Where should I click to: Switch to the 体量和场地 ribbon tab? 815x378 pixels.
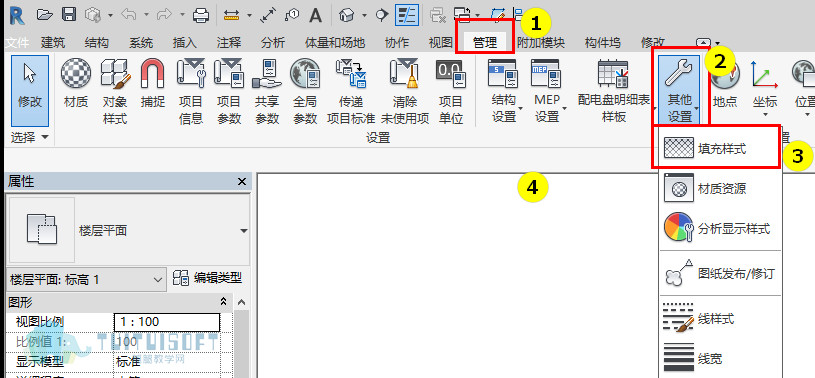pyautogui.click(x=335, y=43)
